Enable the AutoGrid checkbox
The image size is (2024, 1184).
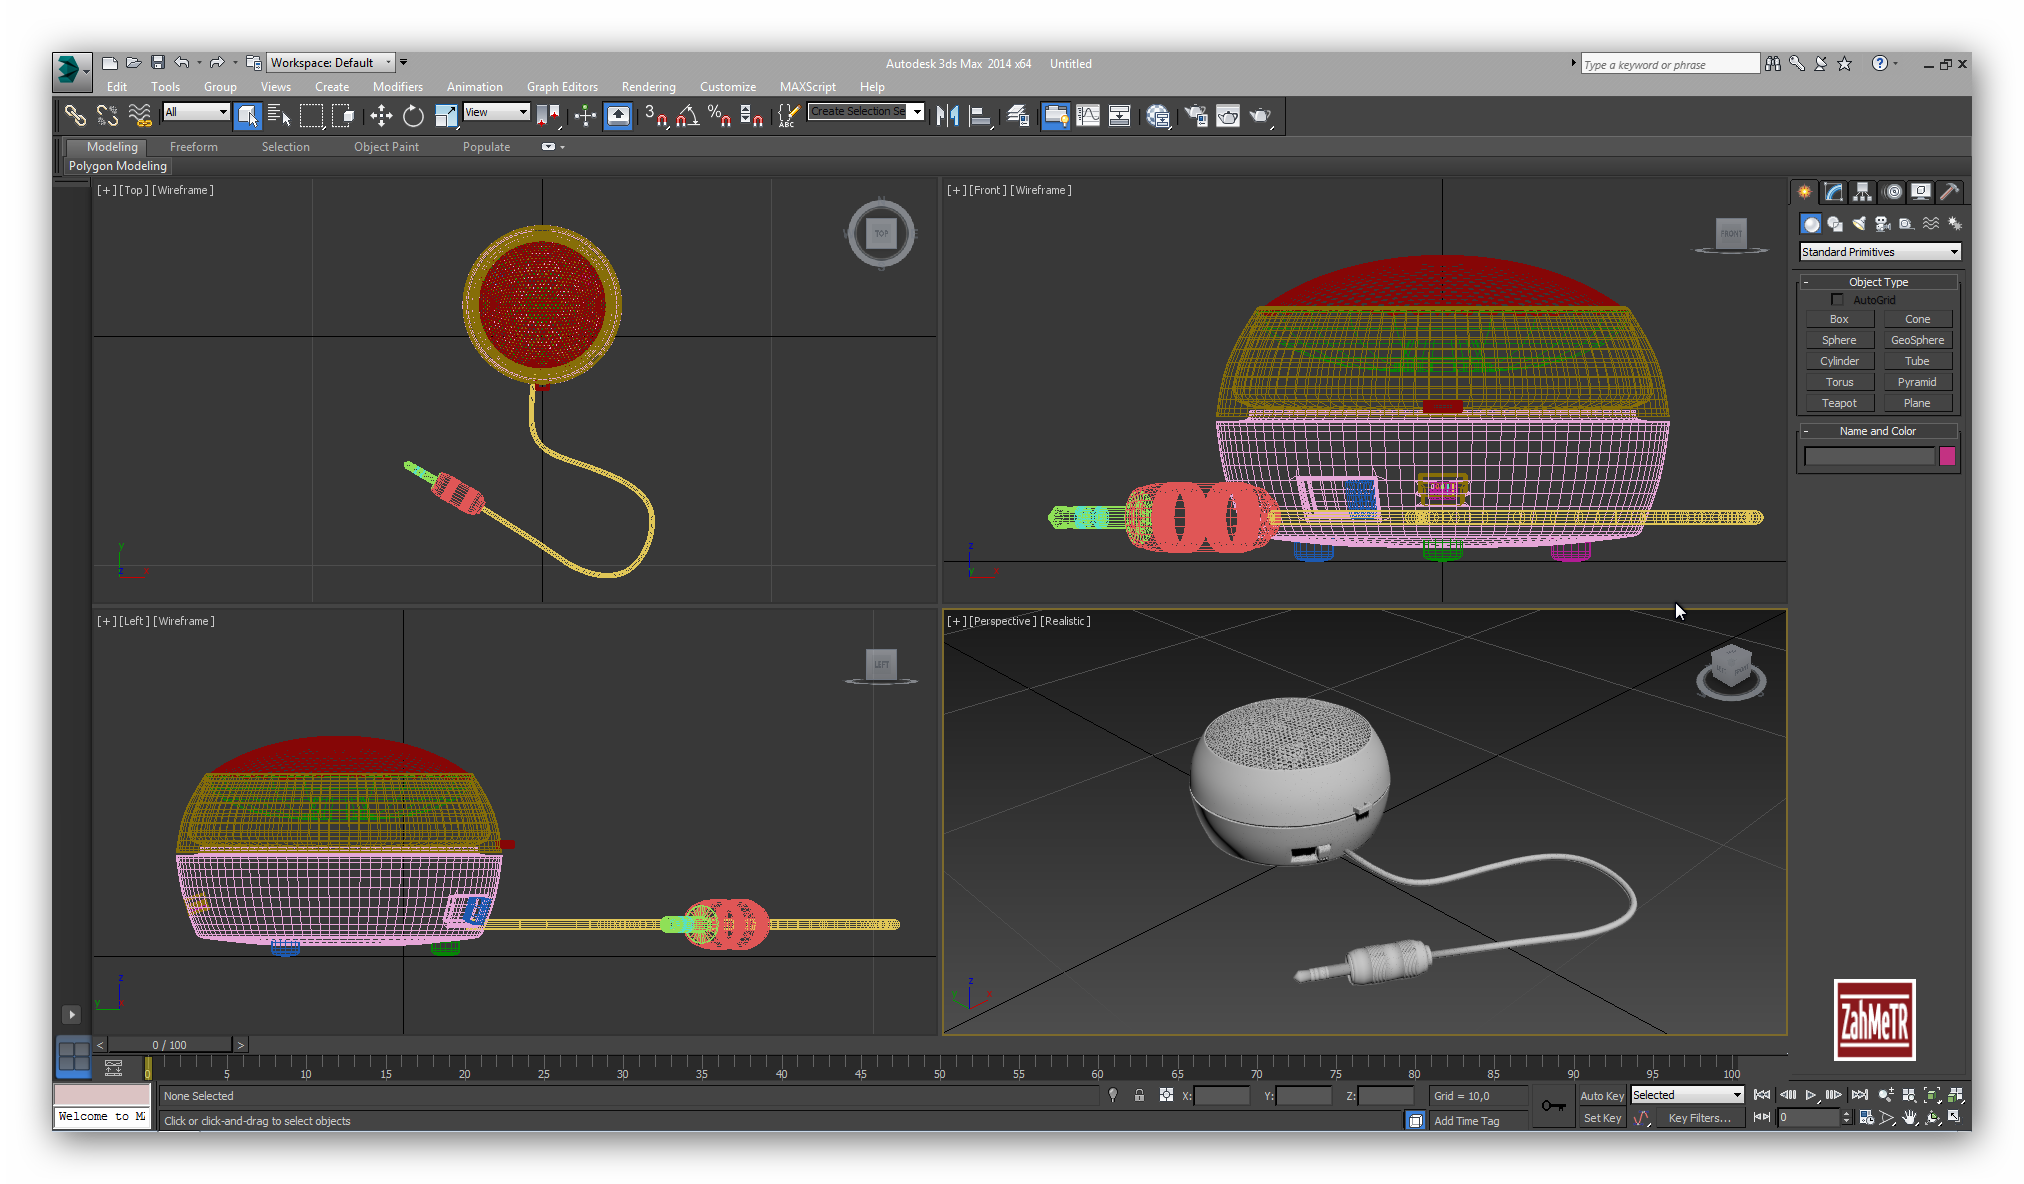tap(1837, 300)
